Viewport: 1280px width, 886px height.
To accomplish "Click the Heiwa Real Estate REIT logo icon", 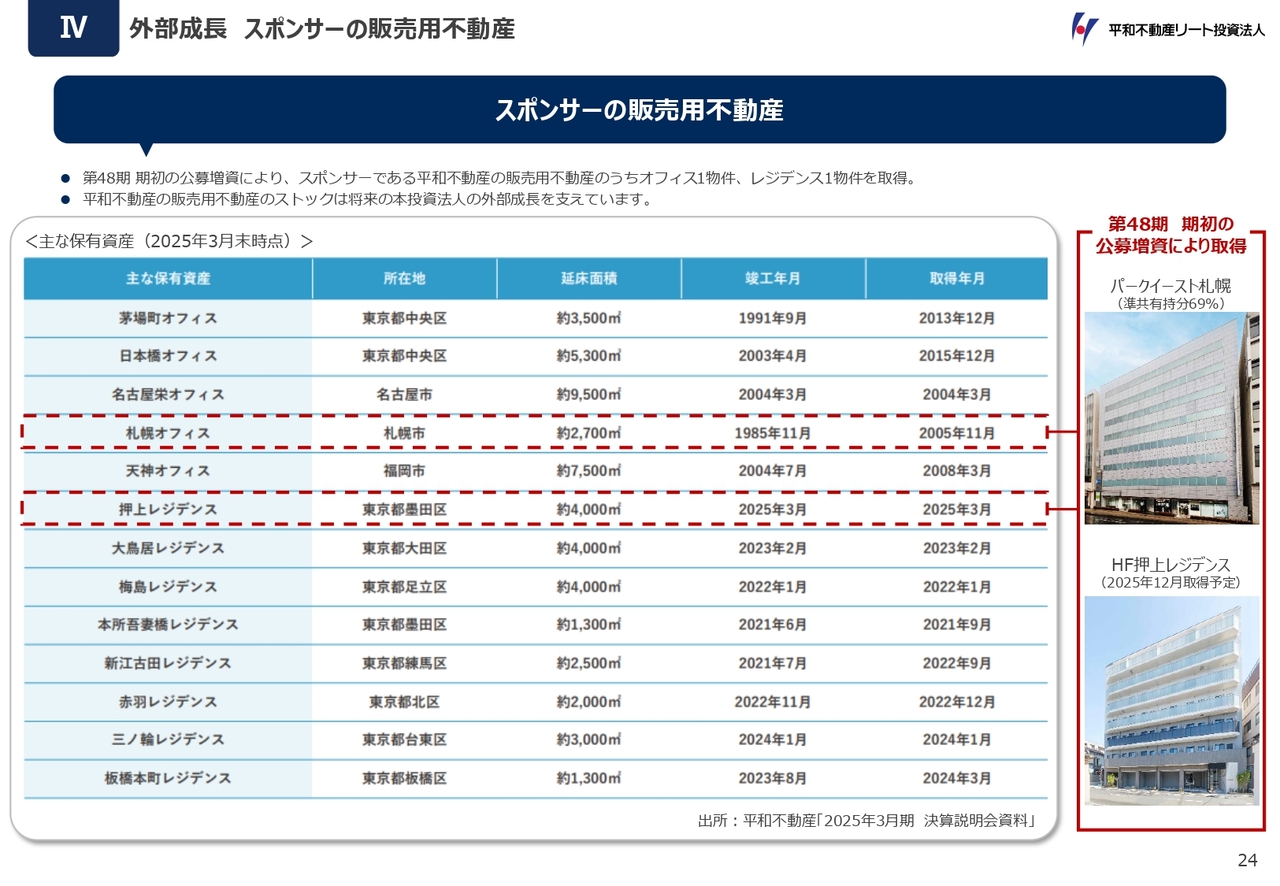I will click(1084, 28).
